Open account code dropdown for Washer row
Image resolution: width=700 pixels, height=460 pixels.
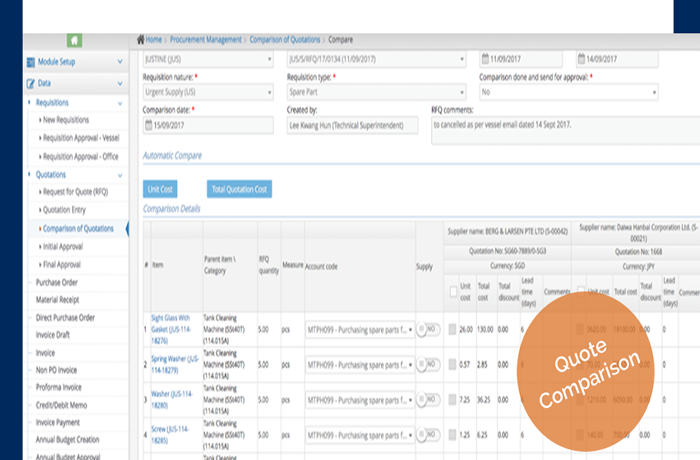pyautogui.click(x=360, y=400)
